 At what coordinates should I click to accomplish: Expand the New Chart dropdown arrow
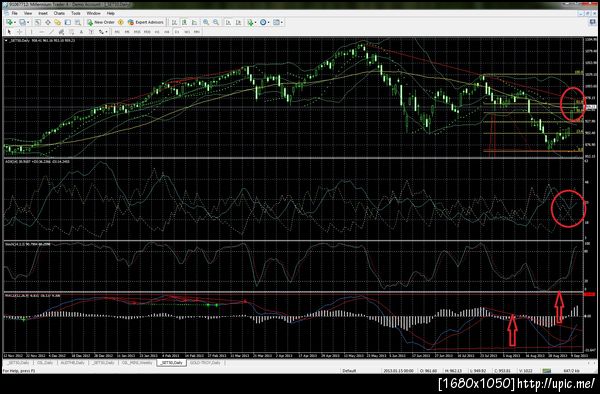click(15, 22)
